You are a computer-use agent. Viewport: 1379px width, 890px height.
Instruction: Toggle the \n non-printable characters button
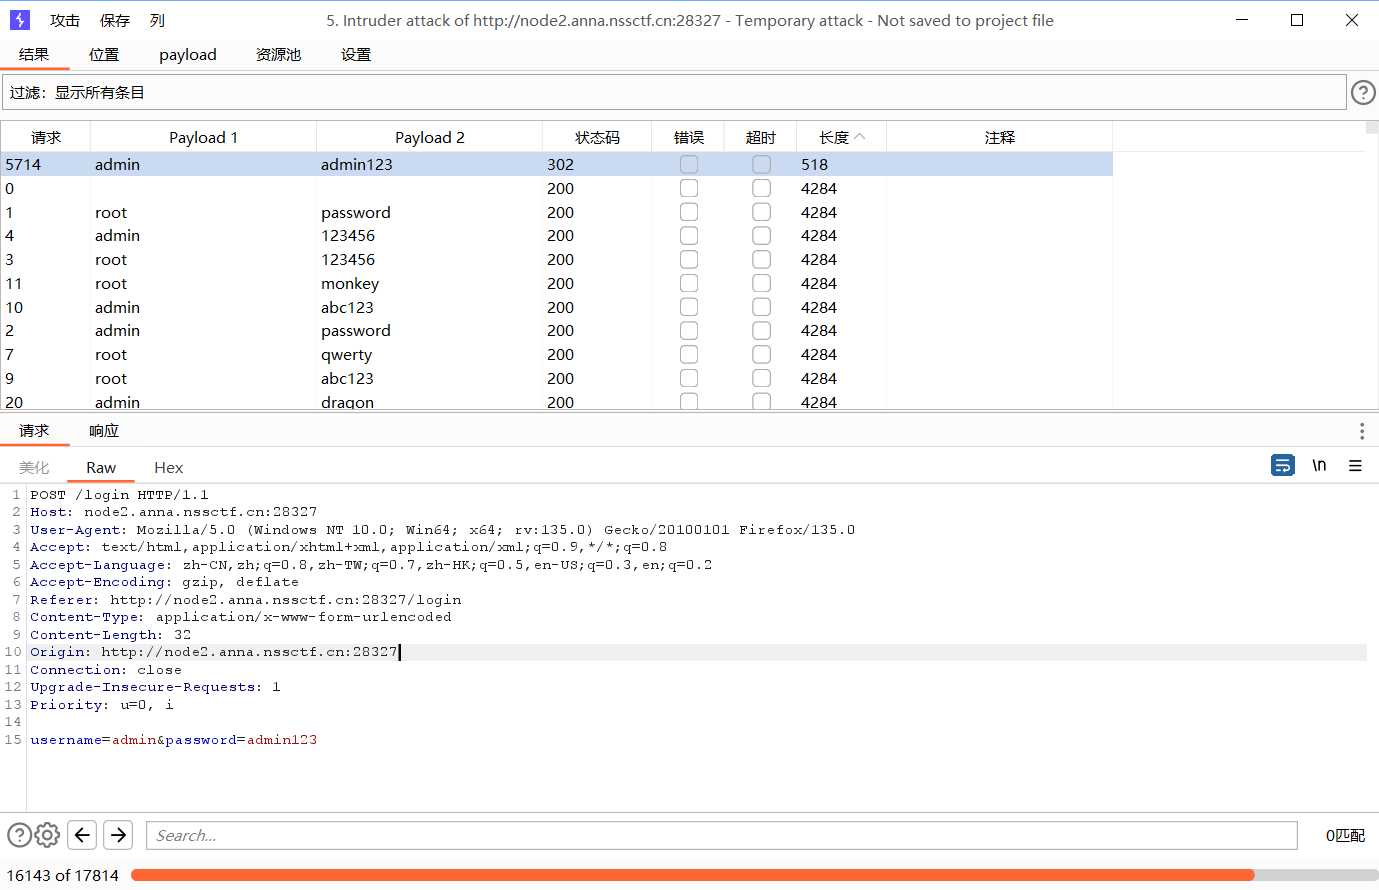1319,465
